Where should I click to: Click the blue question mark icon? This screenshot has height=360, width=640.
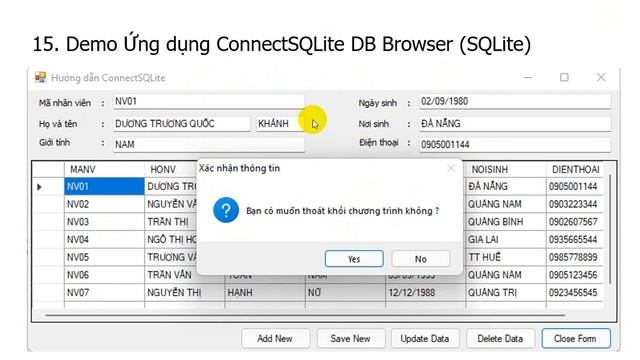226,210
